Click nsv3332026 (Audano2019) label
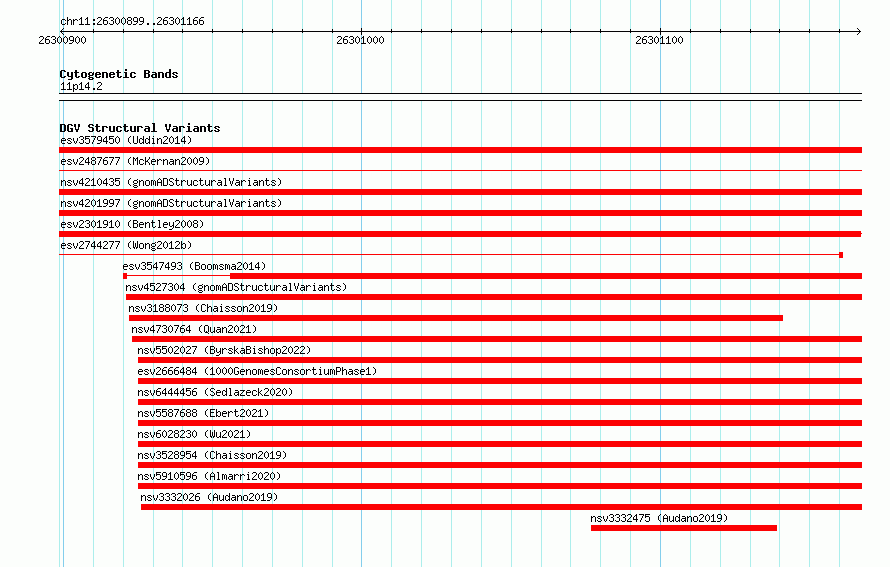The width and height of the screenshot is (890, 567). (209, 497)
